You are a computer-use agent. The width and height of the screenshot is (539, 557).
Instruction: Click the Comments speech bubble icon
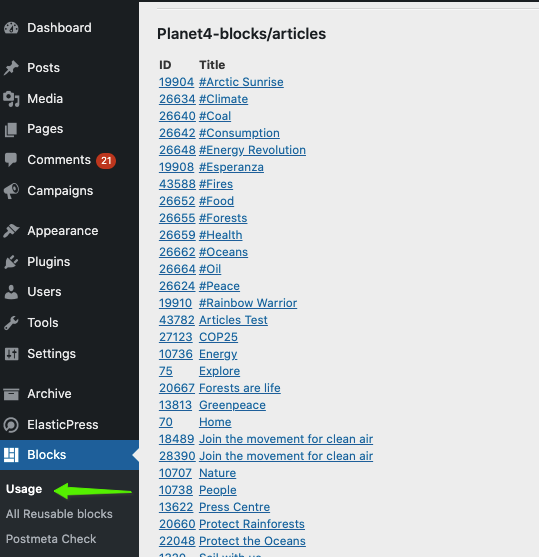pyautogui.click(x=11, y=160)
